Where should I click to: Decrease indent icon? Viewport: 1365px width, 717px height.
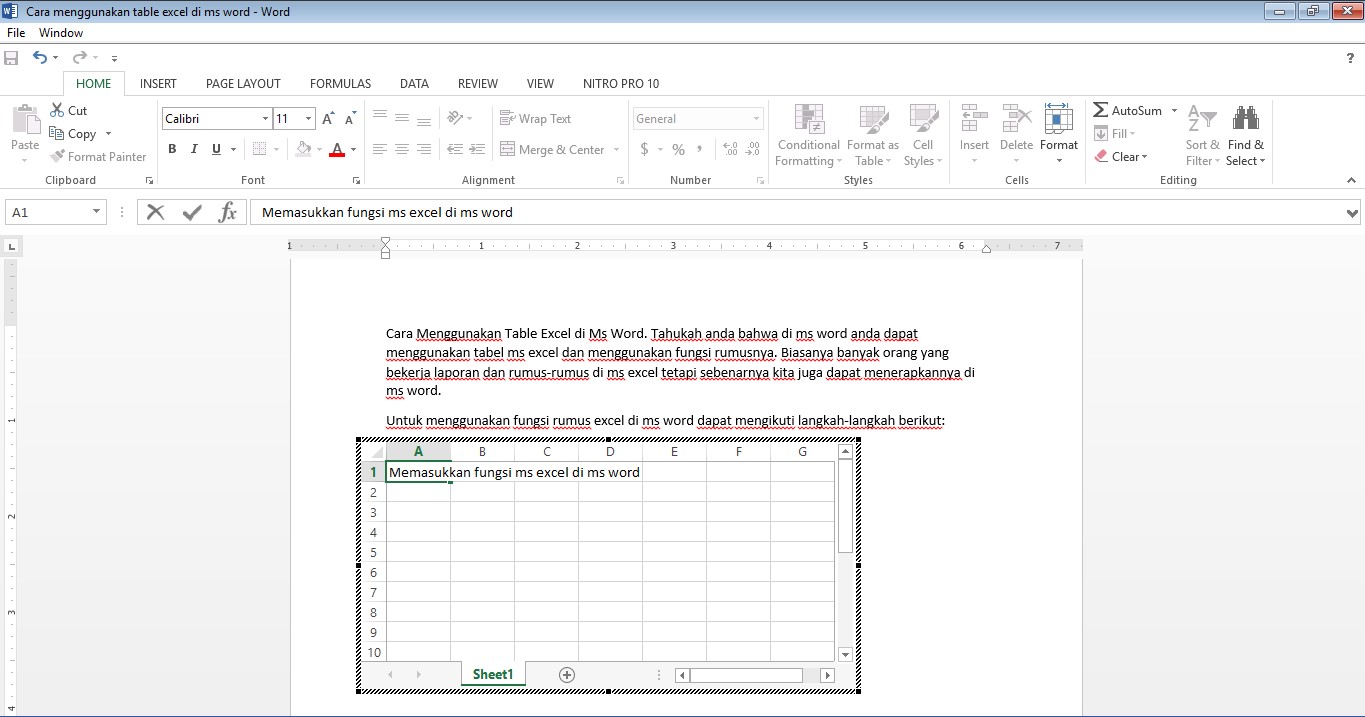(x=455, y=149)
